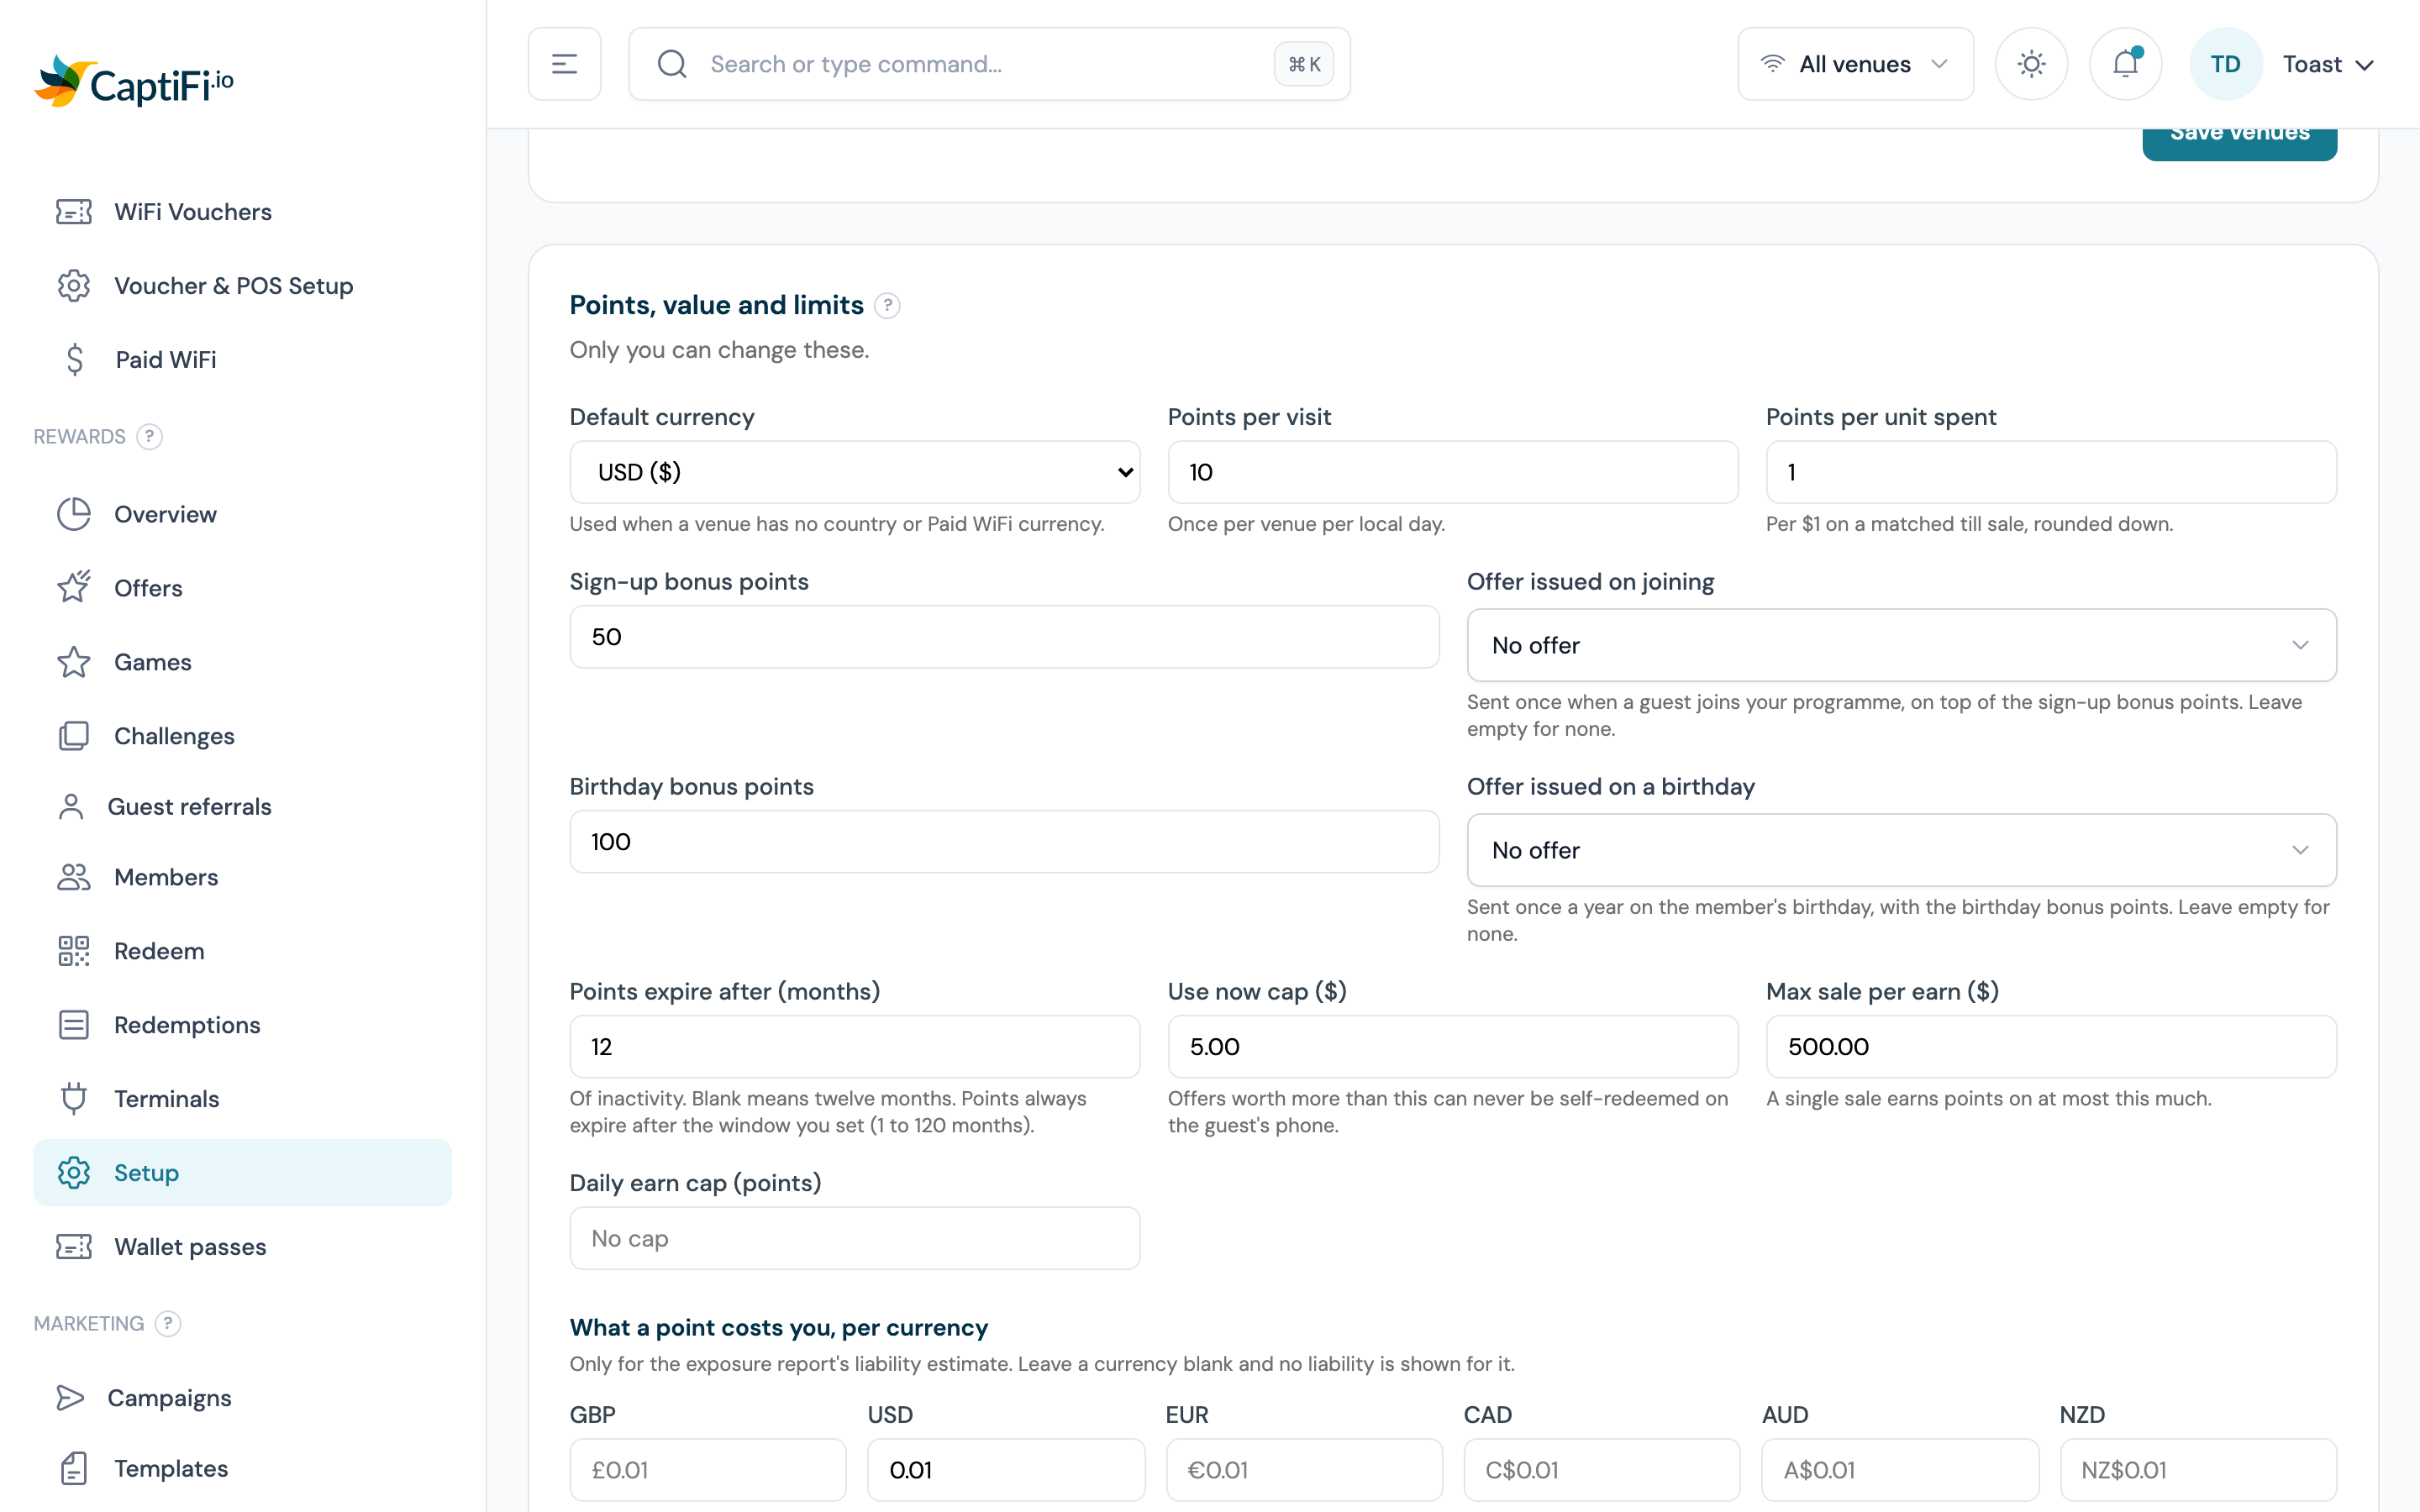Click the CaptiFi.io logo
Image resolution: width=2420 pixels, height=1512 pixels.
134,82
